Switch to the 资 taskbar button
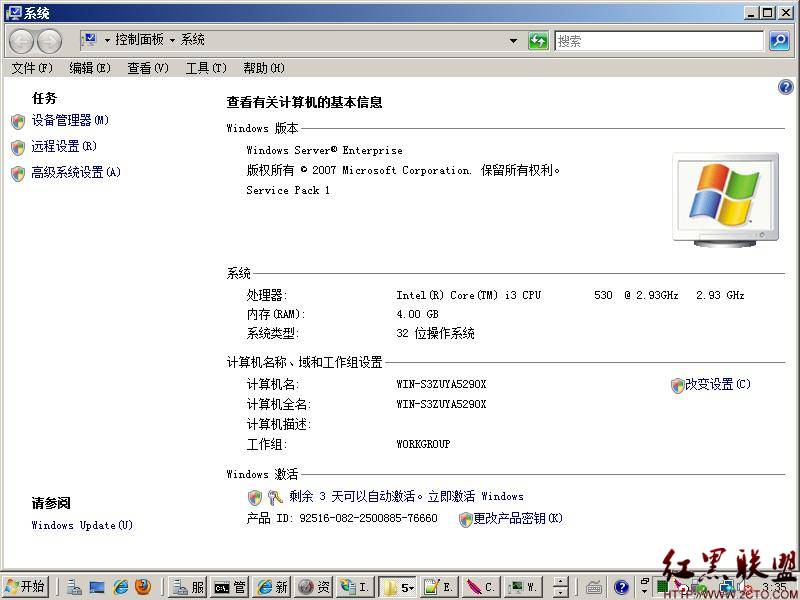800x600 pixels. 314,587
